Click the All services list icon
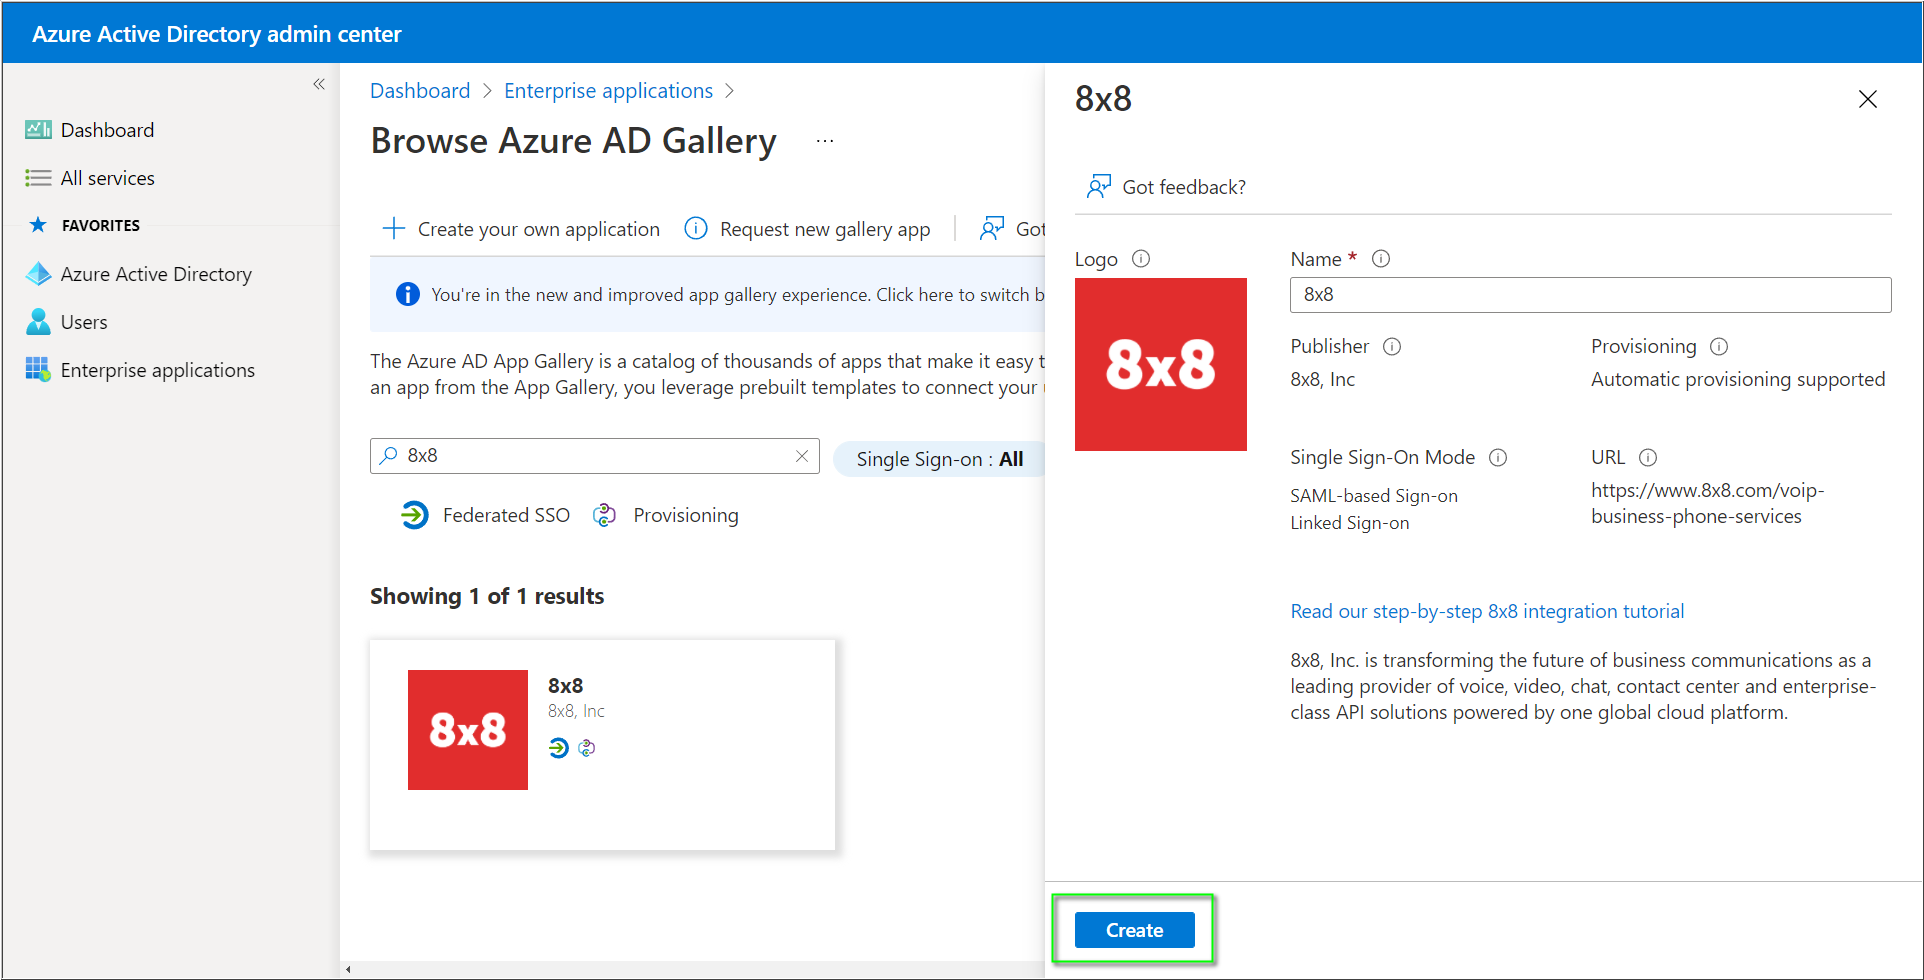This screenshot has height=980, width=1924. [38, 178]
